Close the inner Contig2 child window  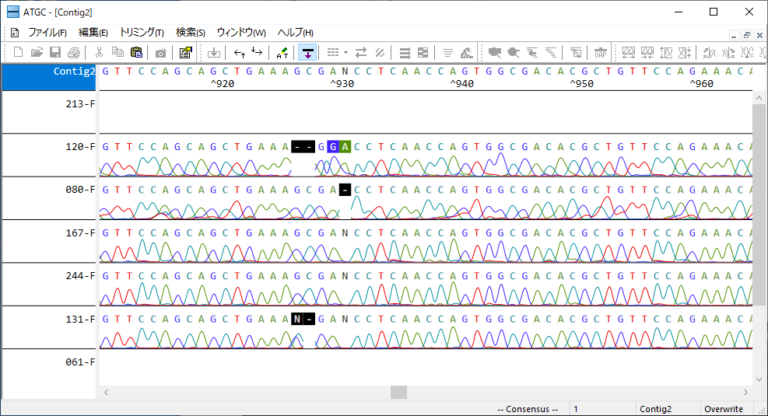pyautogui.click(x=759, y=35)
